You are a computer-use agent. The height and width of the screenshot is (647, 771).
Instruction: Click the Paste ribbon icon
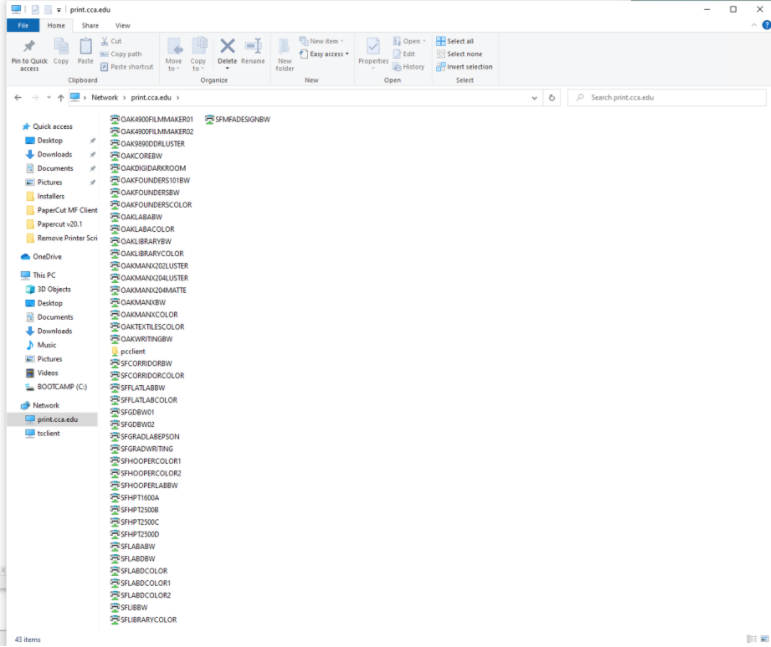(x=86, y=46)
